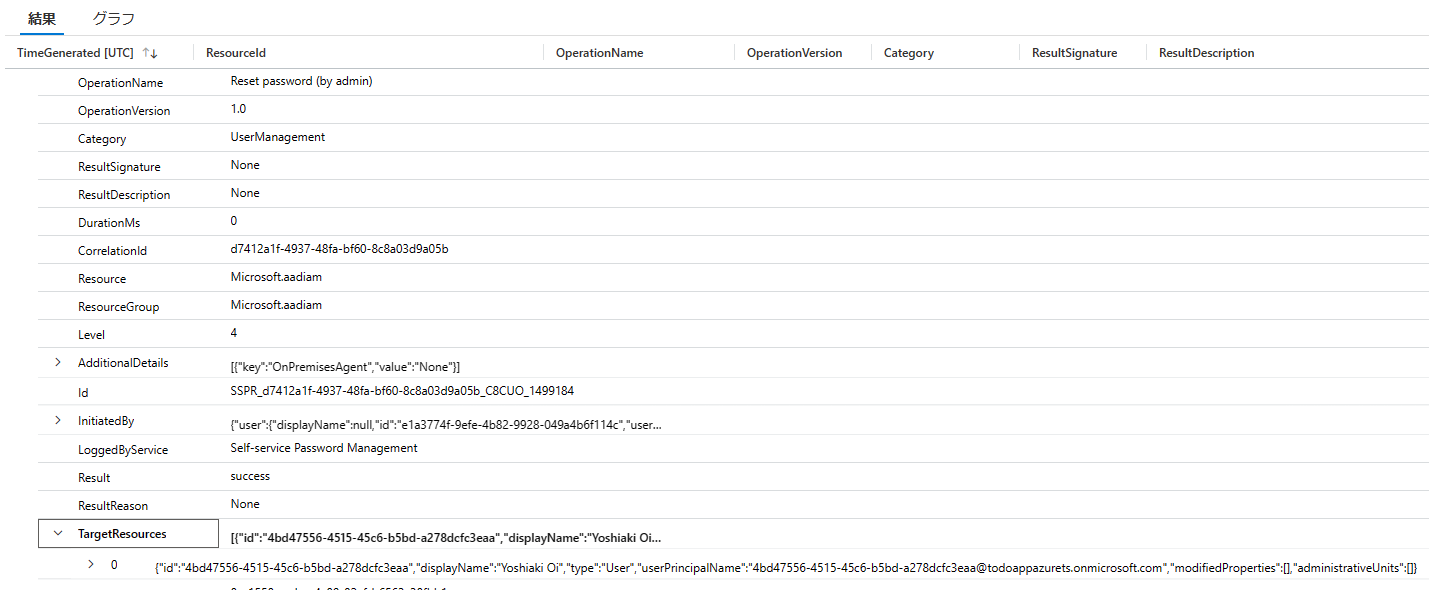1429x590 pixels.
Task: Click the DurationMs field label
Action: (x=111, y=223)
